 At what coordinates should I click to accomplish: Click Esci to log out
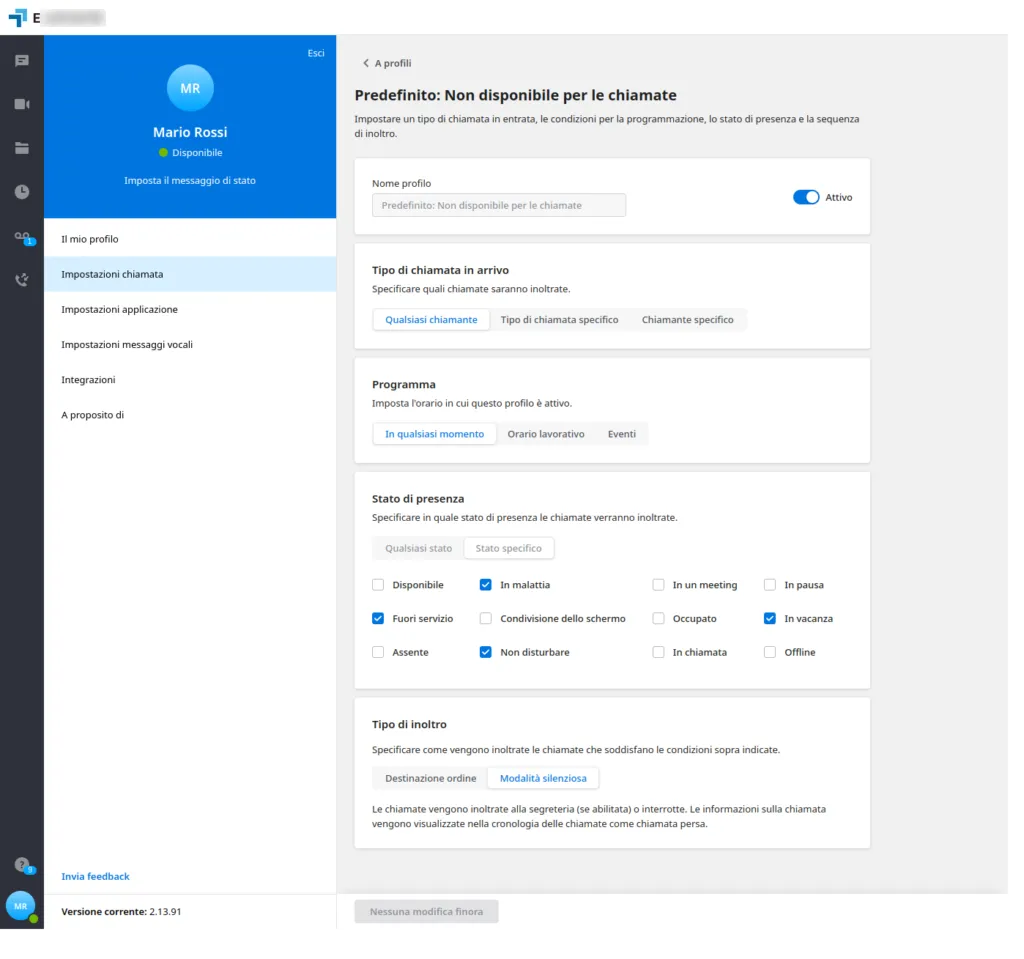[x=315, y=54]
